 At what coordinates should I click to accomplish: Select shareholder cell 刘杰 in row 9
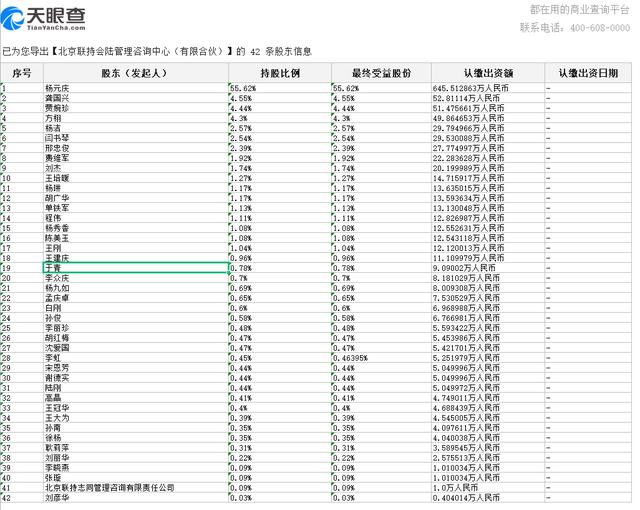point(136,168)
